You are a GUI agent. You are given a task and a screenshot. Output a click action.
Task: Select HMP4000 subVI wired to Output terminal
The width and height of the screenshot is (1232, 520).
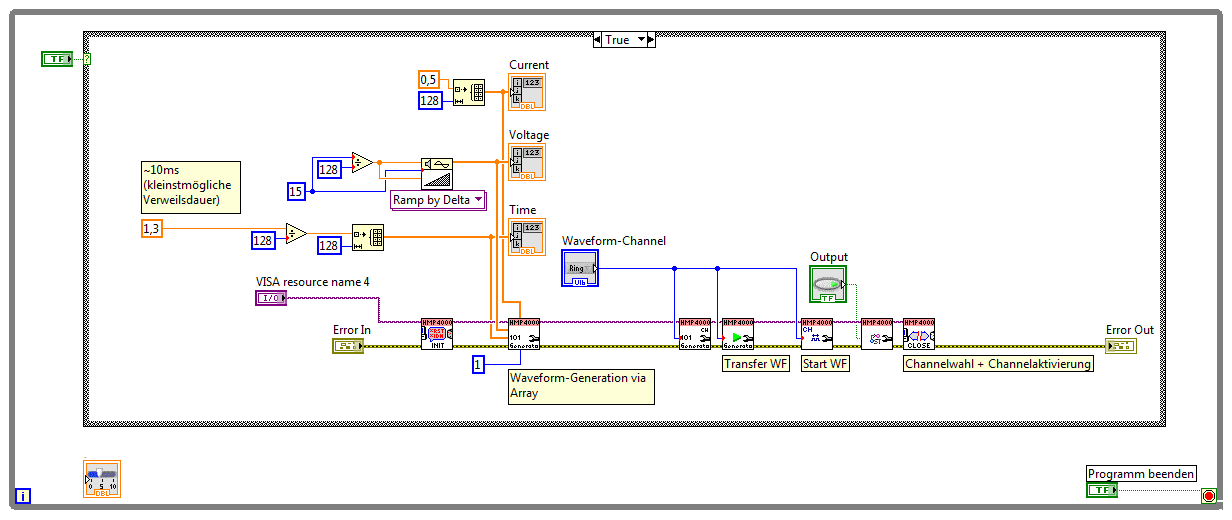click(876, 333)
